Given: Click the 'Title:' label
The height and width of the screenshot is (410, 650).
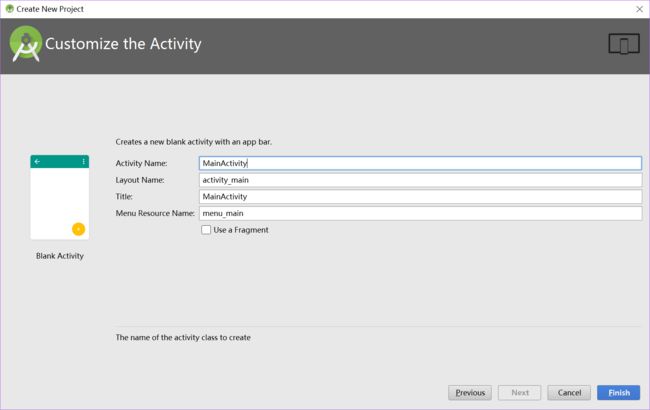Looking at the screenshot, I should click(x=124, y=197).
